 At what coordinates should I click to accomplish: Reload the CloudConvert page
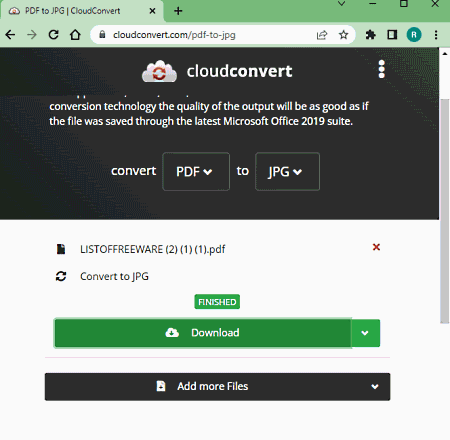pos(53,35)
